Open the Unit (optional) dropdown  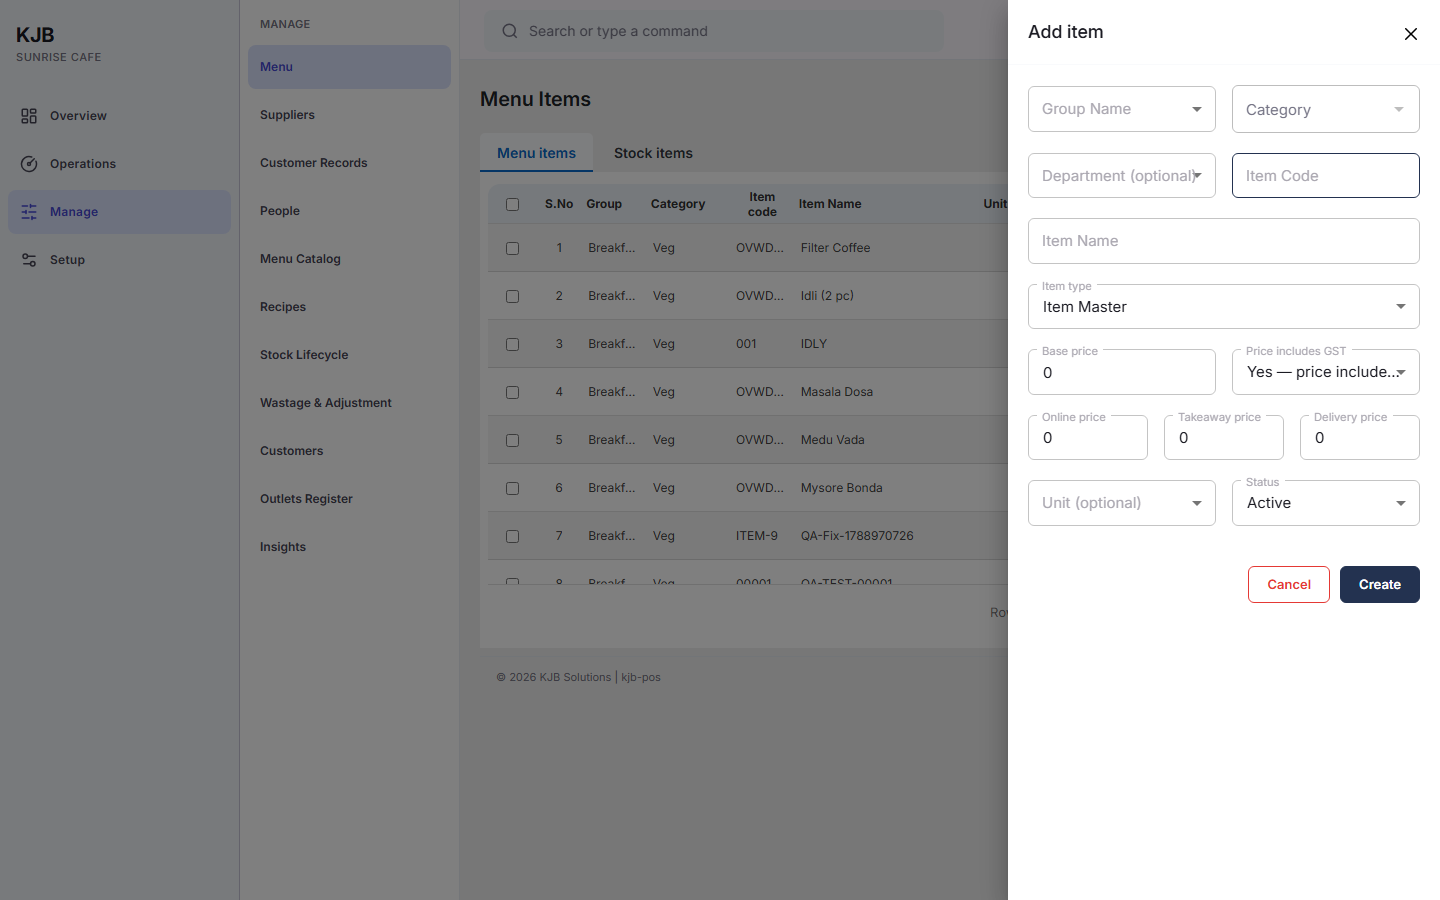point(1122,503)
